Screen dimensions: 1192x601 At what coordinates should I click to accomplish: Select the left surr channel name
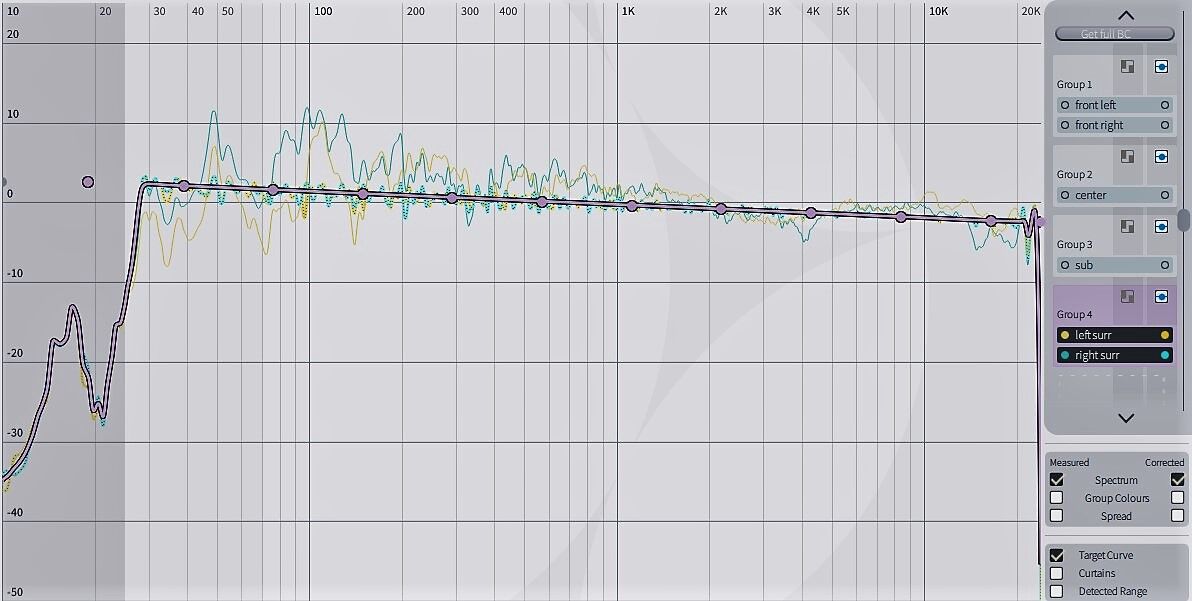point(1093,335)
